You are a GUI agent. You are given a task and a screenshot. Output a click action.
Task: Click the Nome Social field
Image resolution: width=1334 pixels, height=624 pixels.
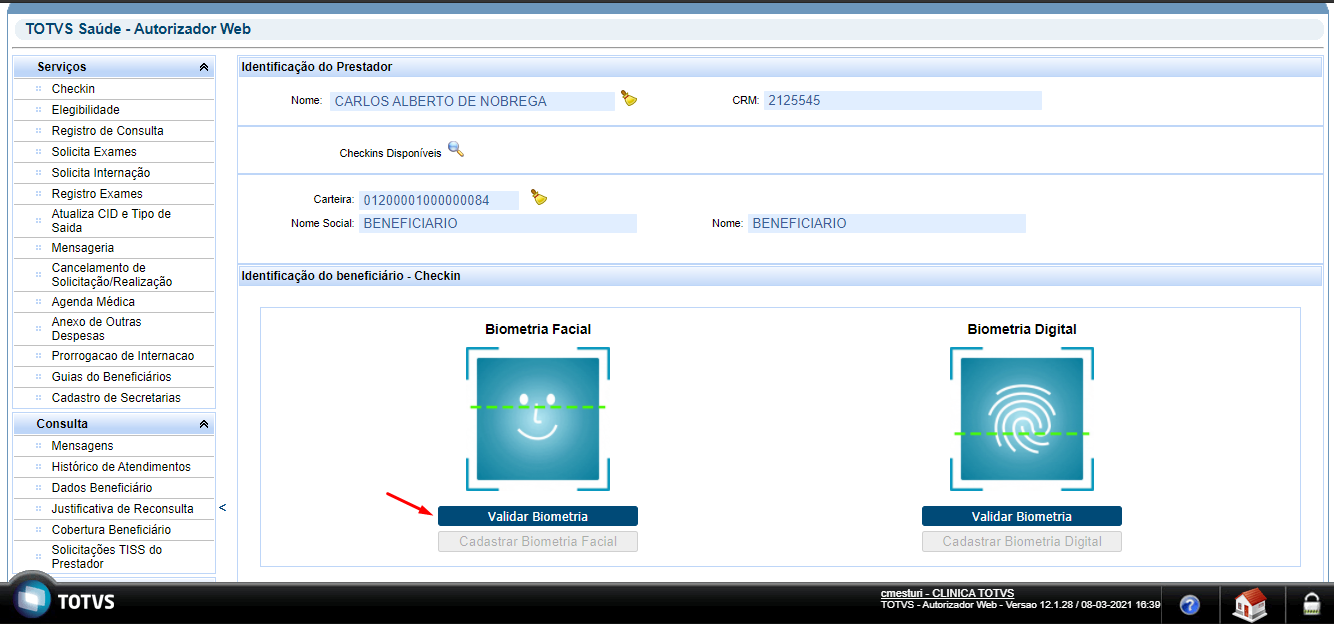tap(498, 223)
